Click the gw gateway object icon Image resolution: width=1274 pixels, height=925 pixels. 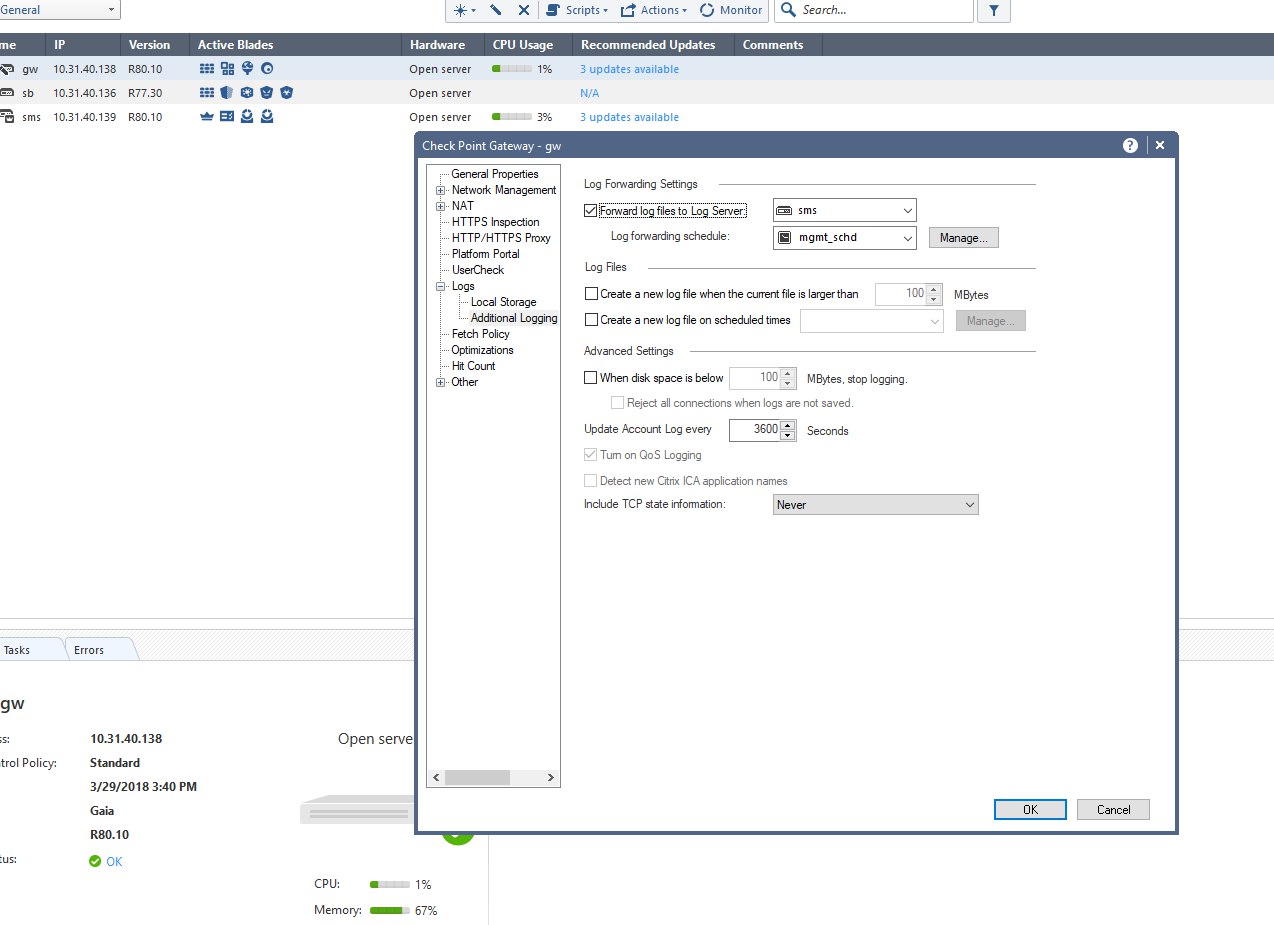(x=7, y=69)
